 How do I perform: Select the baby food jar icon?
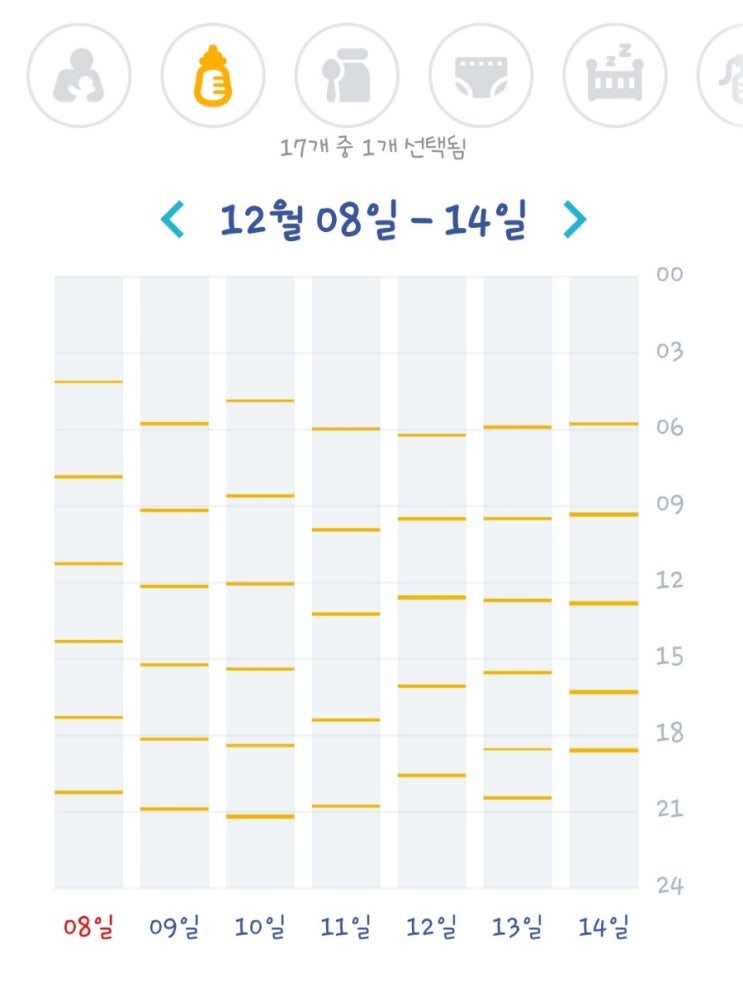pos(347,76)
